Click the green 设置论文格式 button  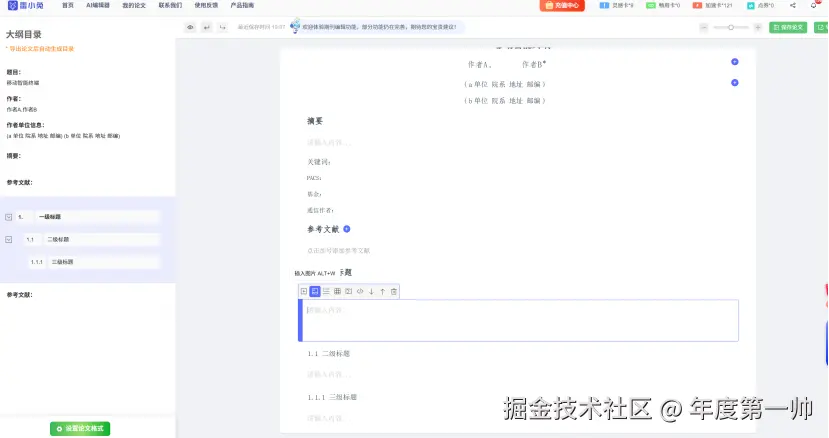(80, 428)
